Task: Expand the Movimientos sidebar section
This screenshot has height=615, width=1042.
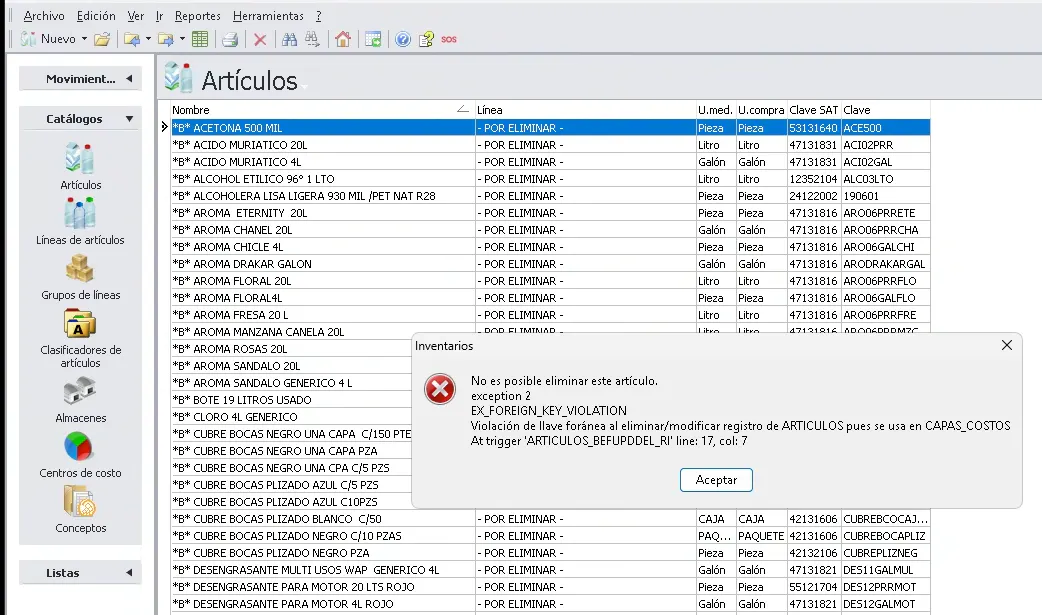Action: 80,79
